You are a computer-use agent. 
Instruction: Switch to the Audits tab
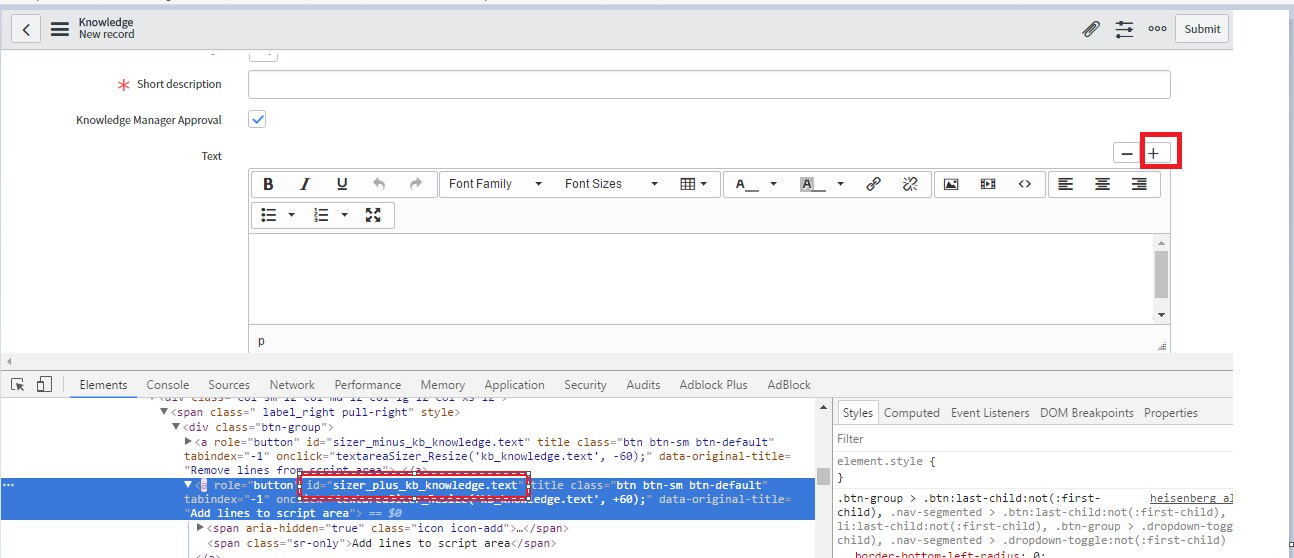click(643, 385)
